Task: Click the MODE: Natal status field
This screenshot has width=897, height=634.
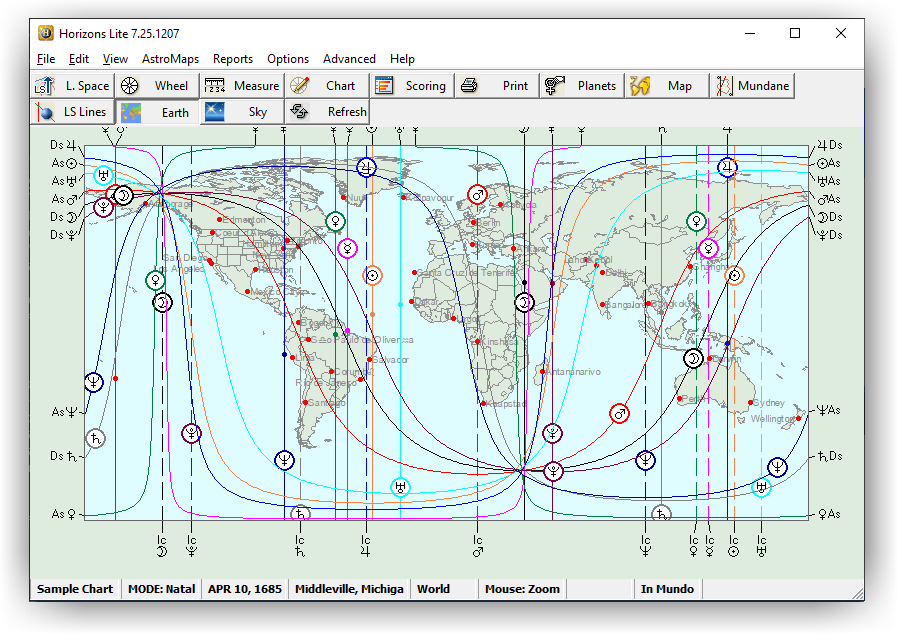Action: click(161, 589)
